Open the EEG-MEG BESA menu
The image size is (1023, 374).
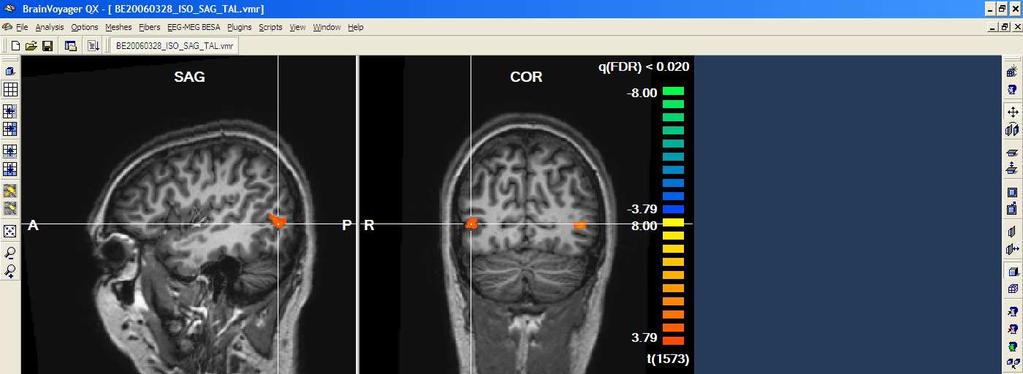click(x=194, y=27)
